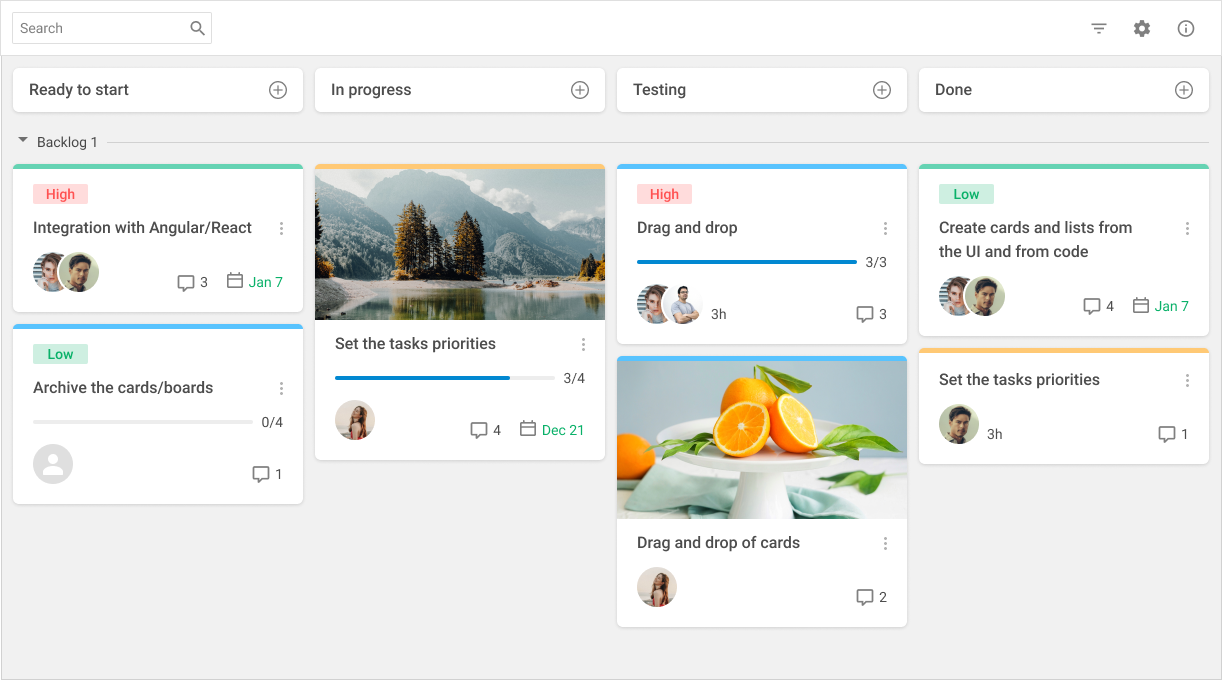The image size is (1222, 680).
Task: Open options menu on Set the tasks priorities in Done
Action: tap(1187, 380)
